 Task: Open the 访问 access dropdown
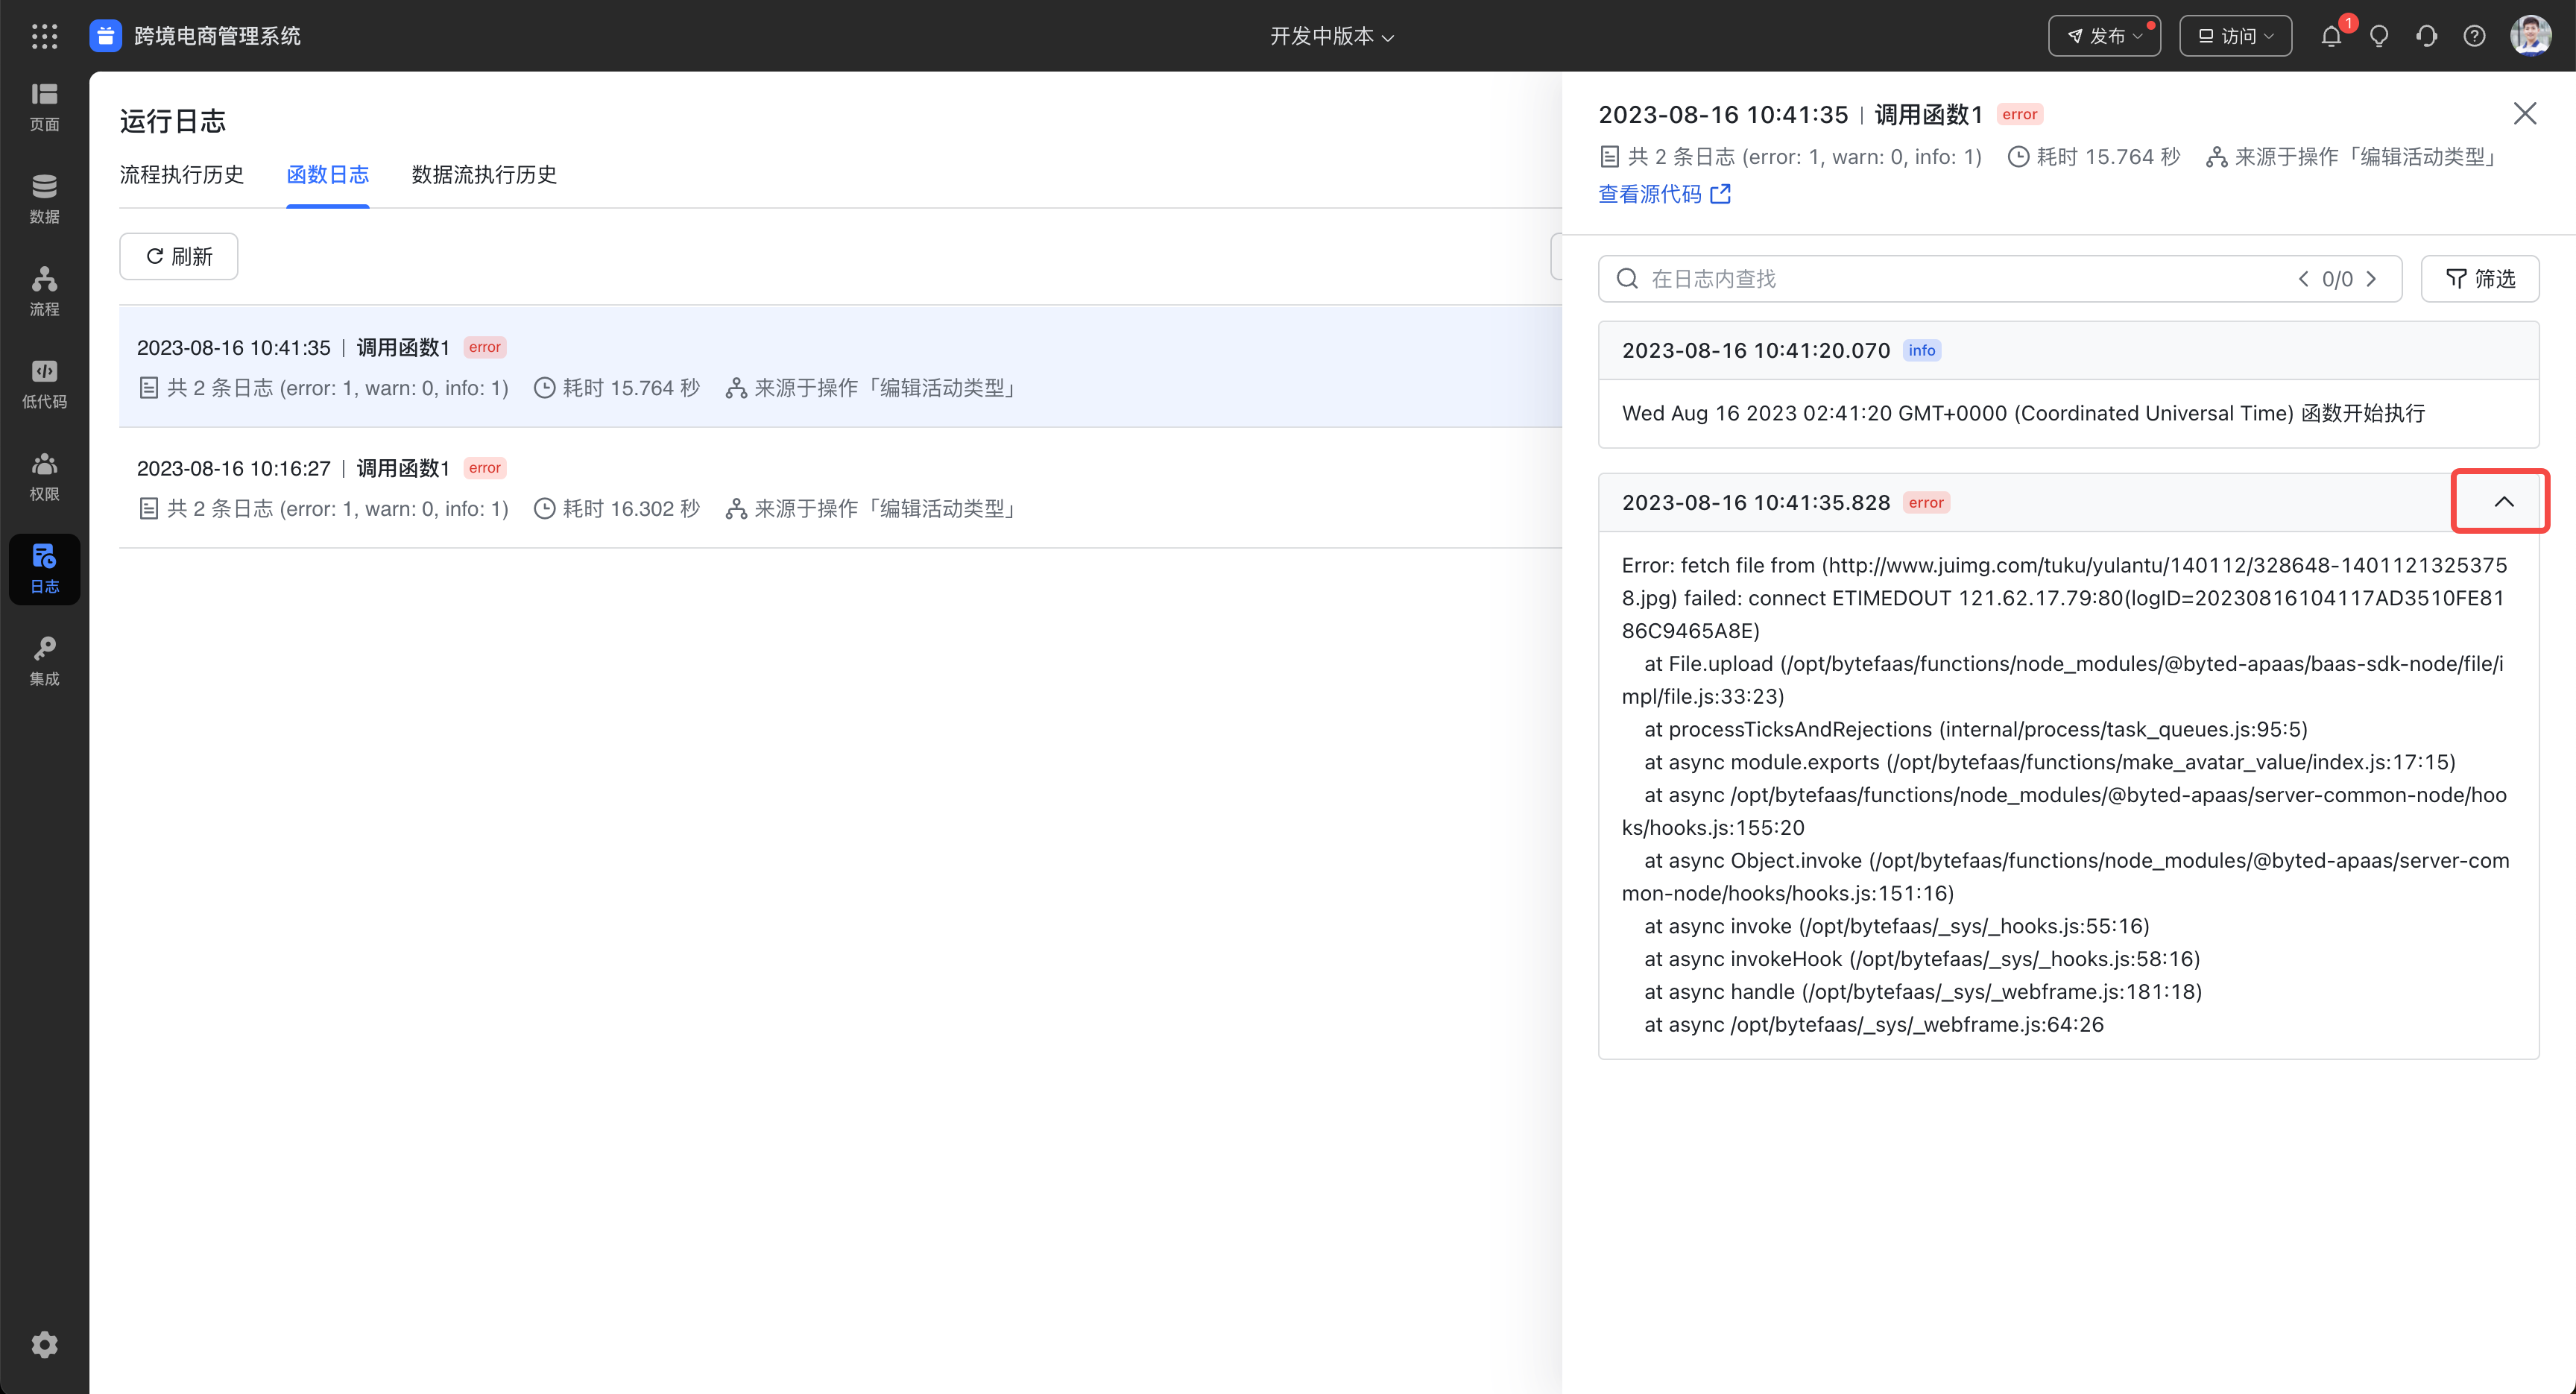click(x=2236, y=36)
